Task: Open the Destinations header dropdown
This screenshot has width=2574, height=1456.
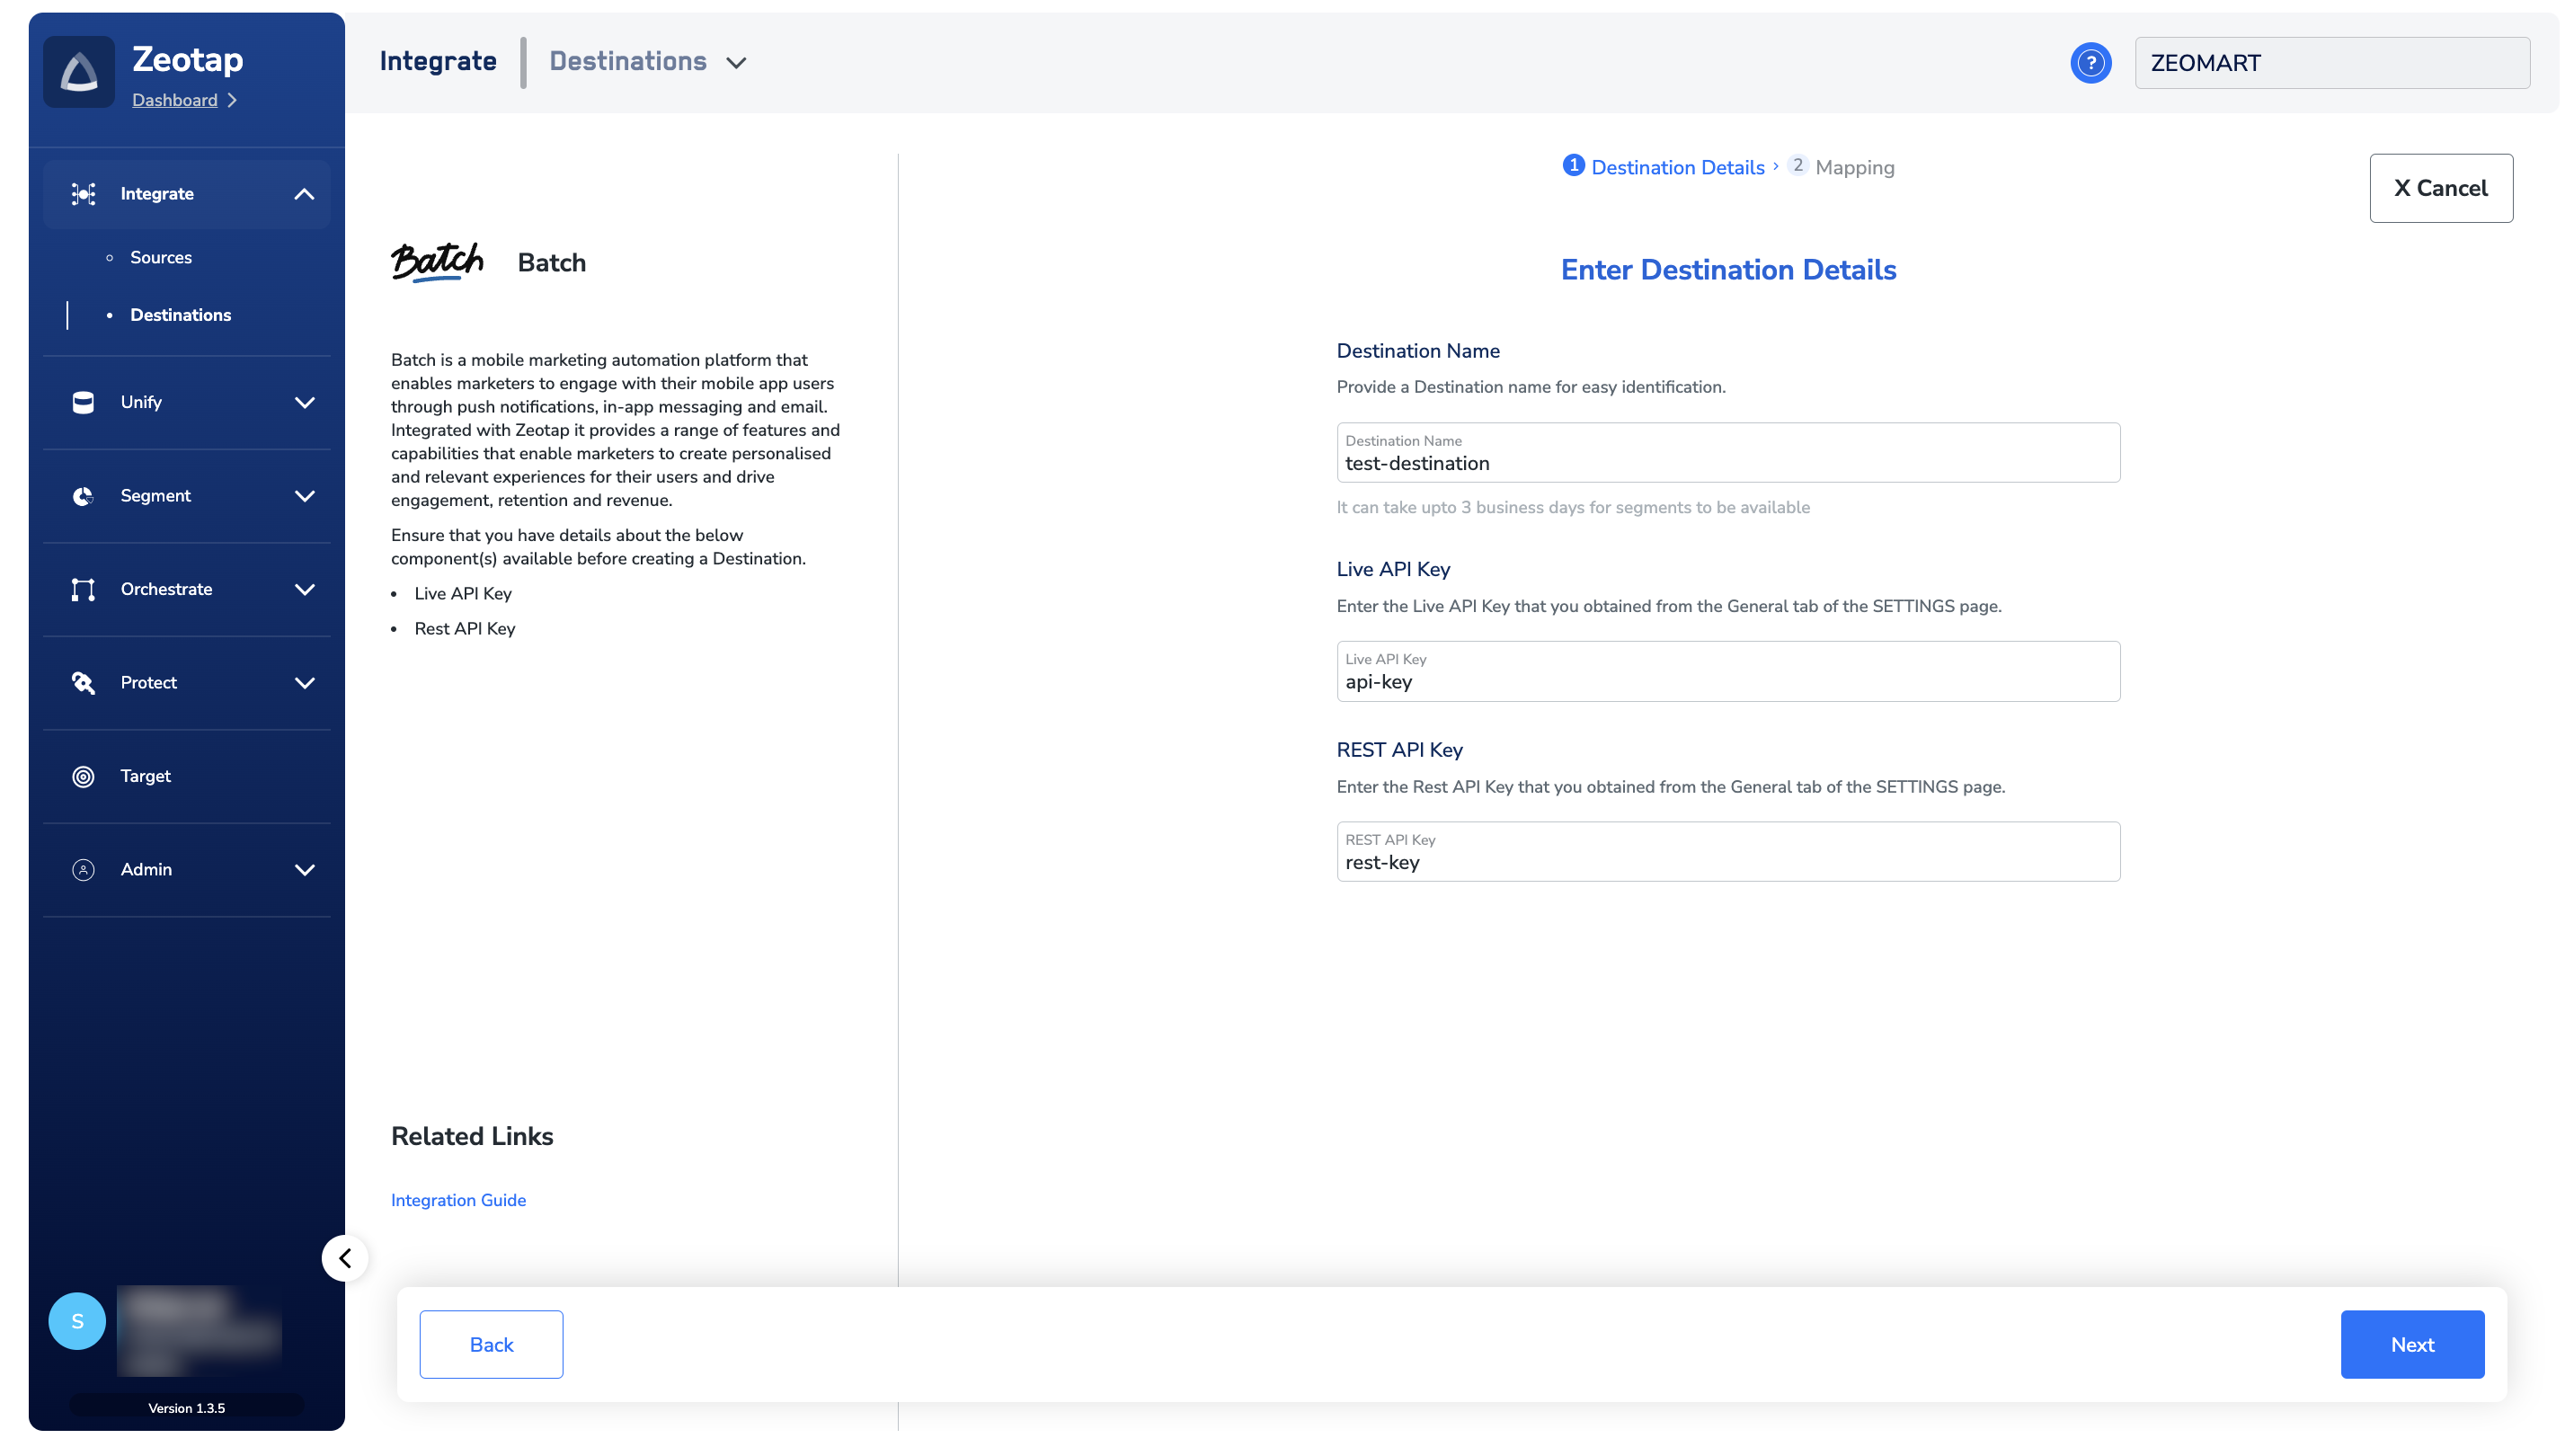Action: click(736, 63)
